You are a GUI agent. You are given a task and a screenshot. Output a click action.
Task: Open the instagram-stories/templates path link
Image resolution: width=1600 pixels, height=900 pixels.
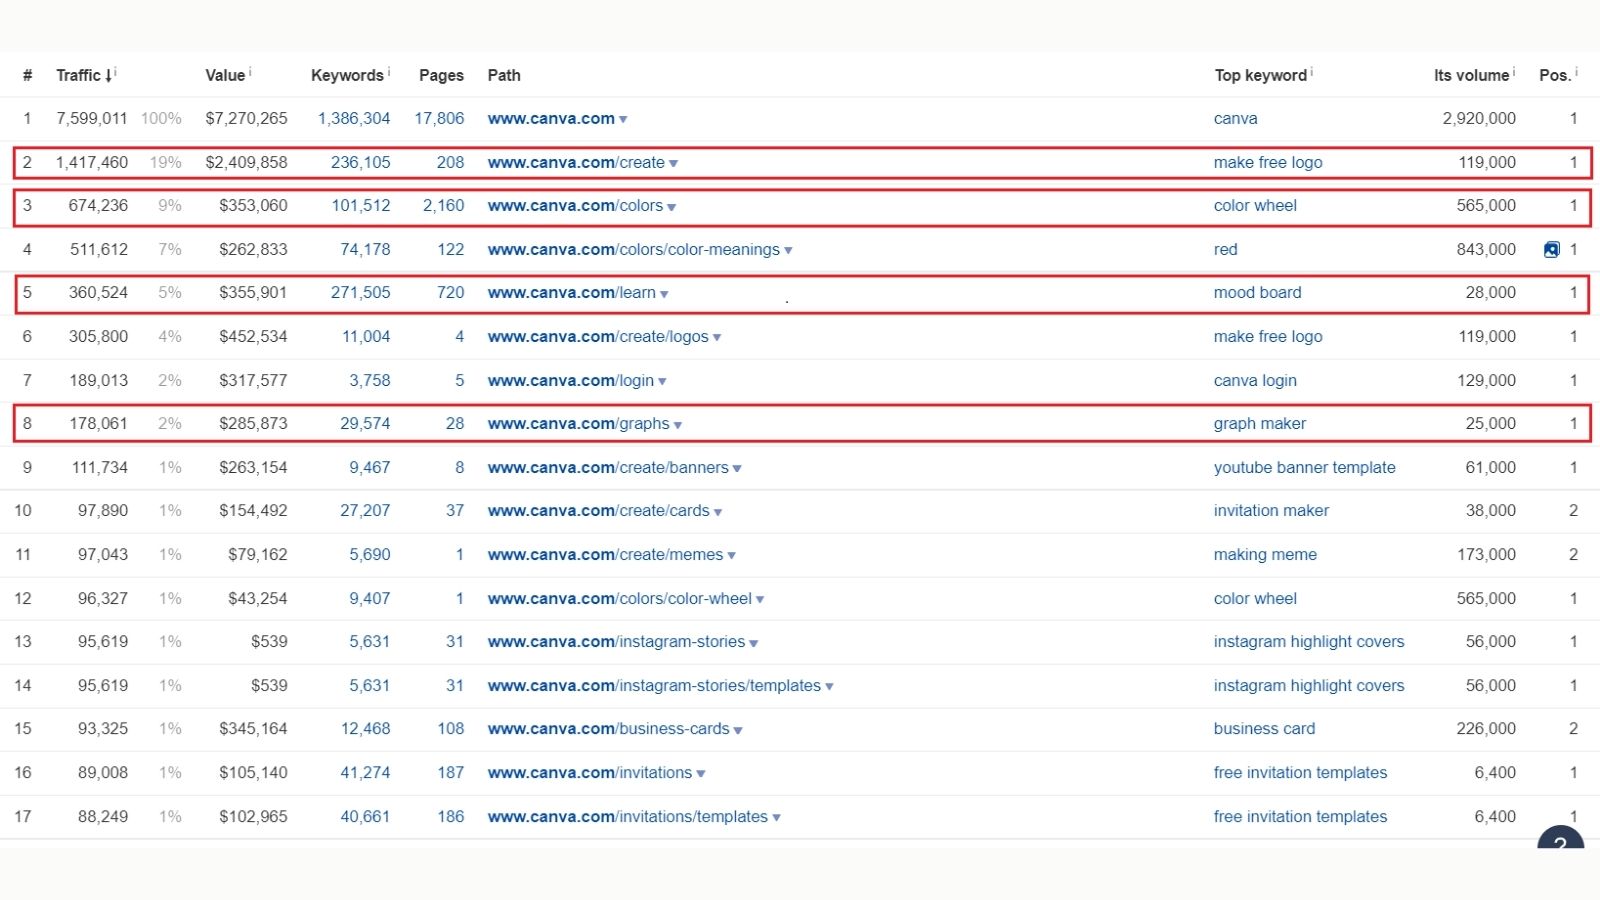654,685
